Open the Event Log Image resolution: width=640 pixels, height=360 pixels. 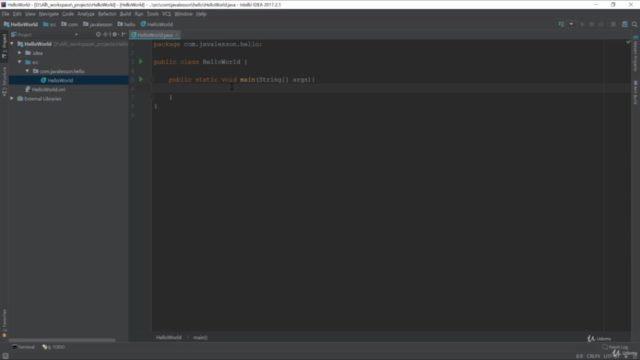[615, 347]
